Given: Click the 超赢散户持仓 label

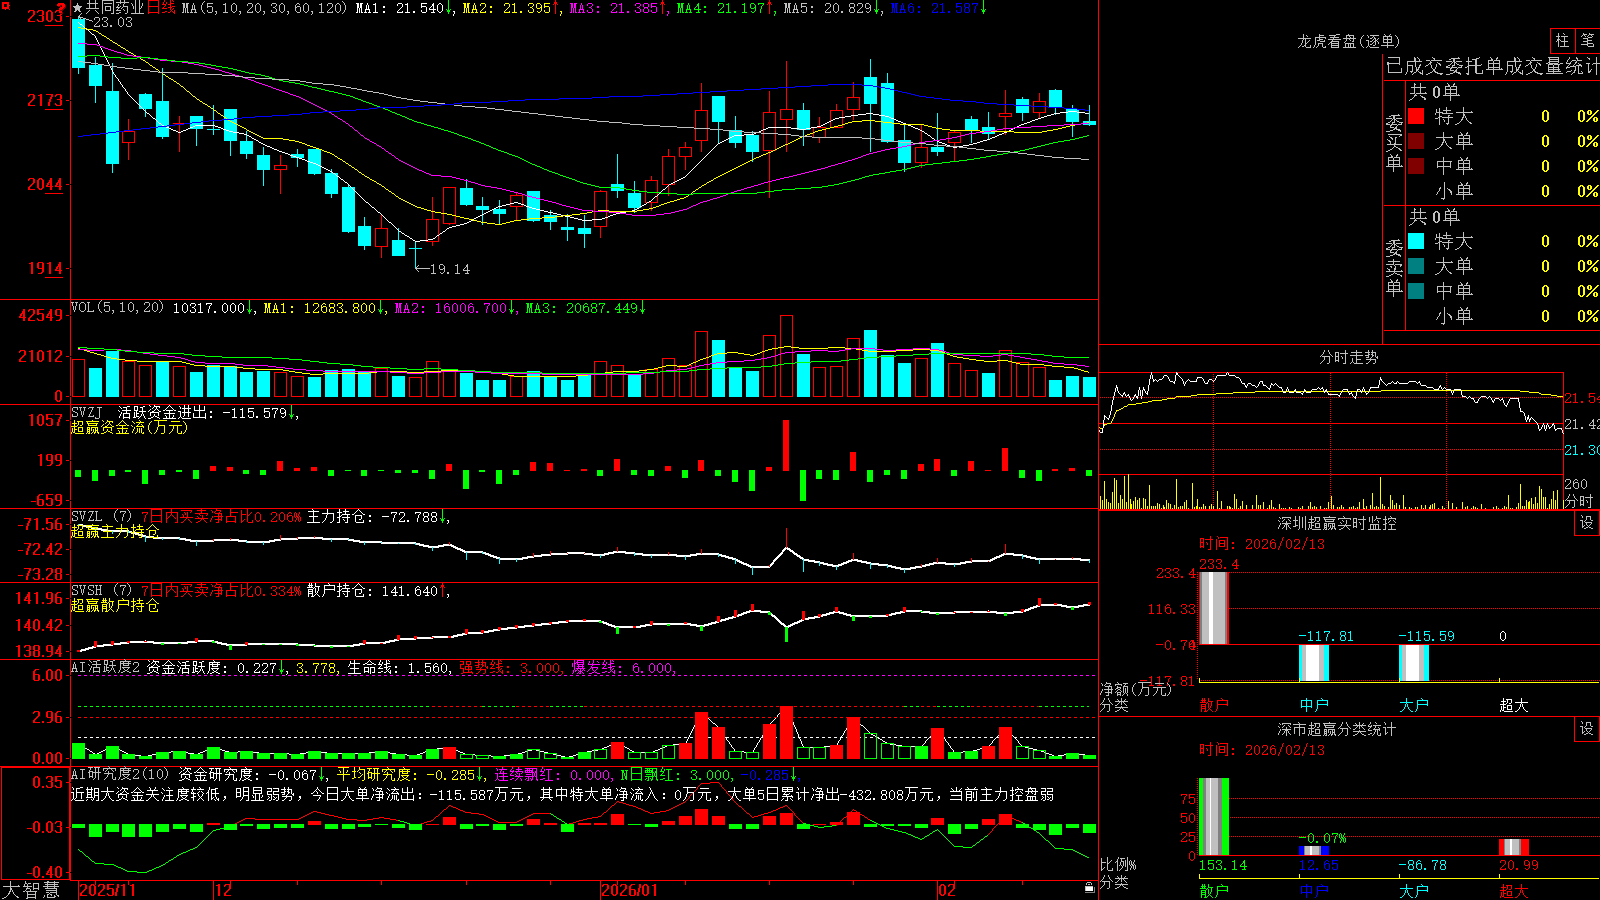Looking at the screenshot, I should coord(114,605).
